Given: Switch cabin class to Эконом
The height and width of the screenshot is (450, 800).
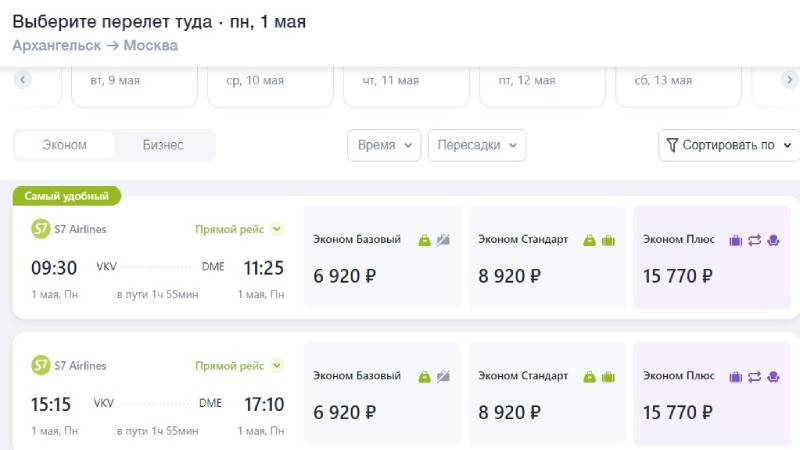Looking at the screenshot, I should [64, 145].
